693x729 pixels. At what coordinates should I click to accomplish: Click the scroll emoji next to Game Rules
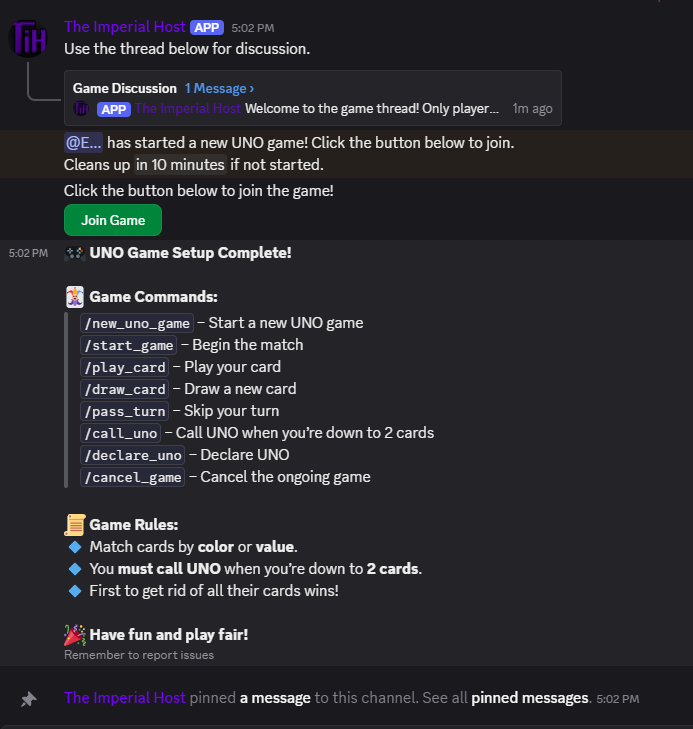pyautogui.click(x=75, y=525)
